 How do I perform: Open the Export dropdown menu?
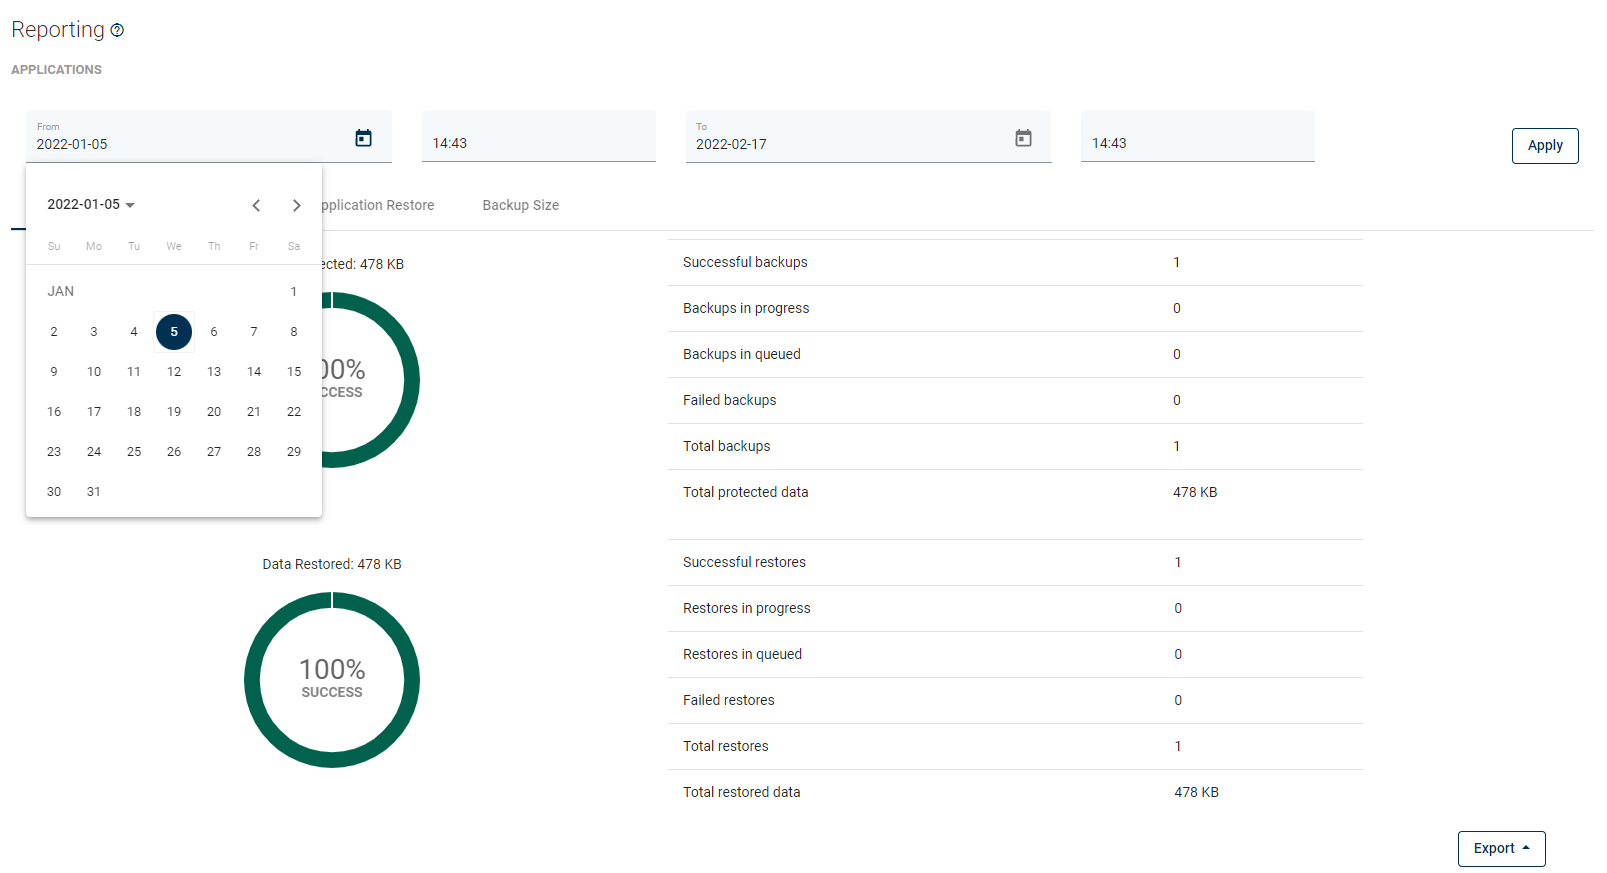pyautogui.click(x=1501, y=848)
